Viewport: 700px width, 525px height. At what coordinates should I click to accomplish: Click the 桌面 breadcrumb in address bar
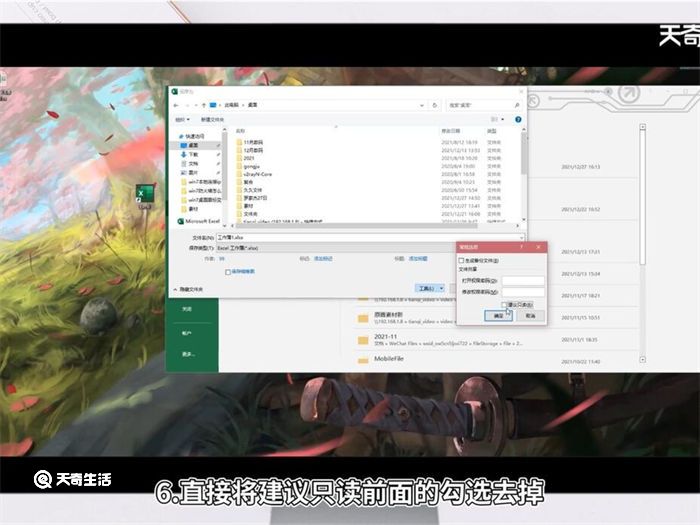point(252,105)
